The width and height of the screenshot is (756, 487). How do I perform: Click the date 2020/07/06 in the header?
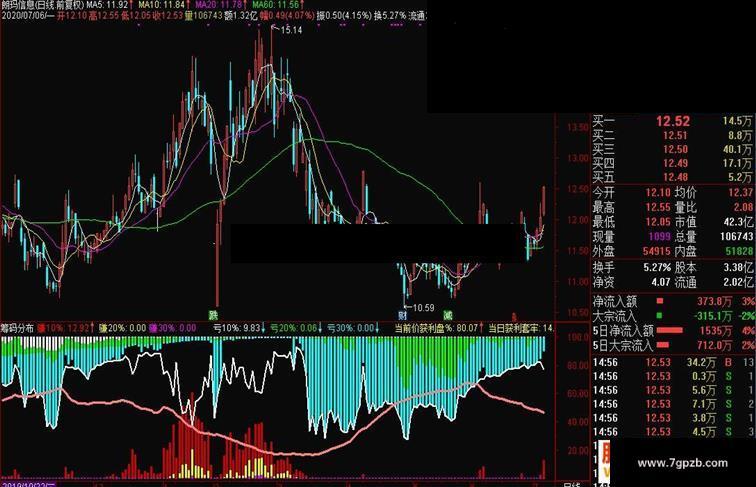tap(23, 16)
